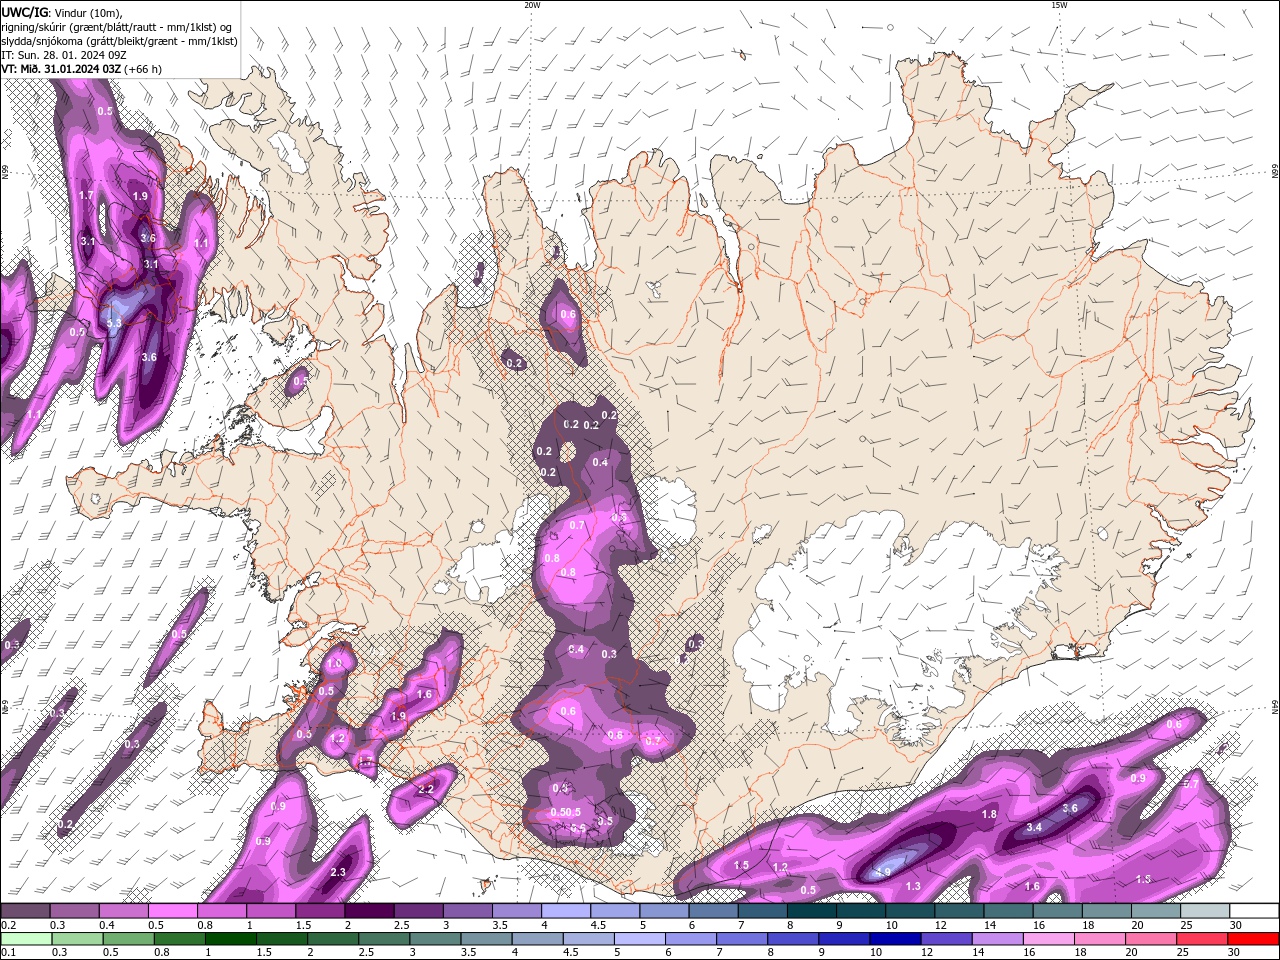1280x960 pixels.
Task: Select the bright red 30 swatch in the lower legend
Action: [x=1252, y=939]
